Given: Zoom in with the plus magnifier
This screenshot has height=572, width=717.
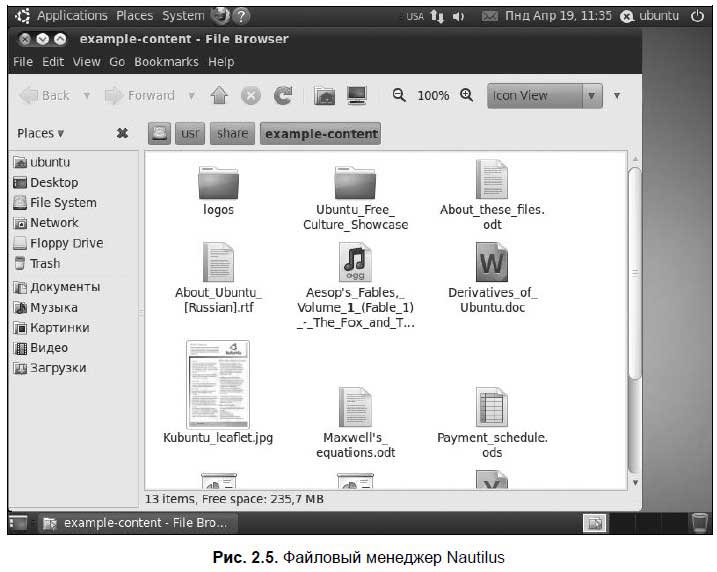Looking at the screenshot, I should [x=466, y=95].
